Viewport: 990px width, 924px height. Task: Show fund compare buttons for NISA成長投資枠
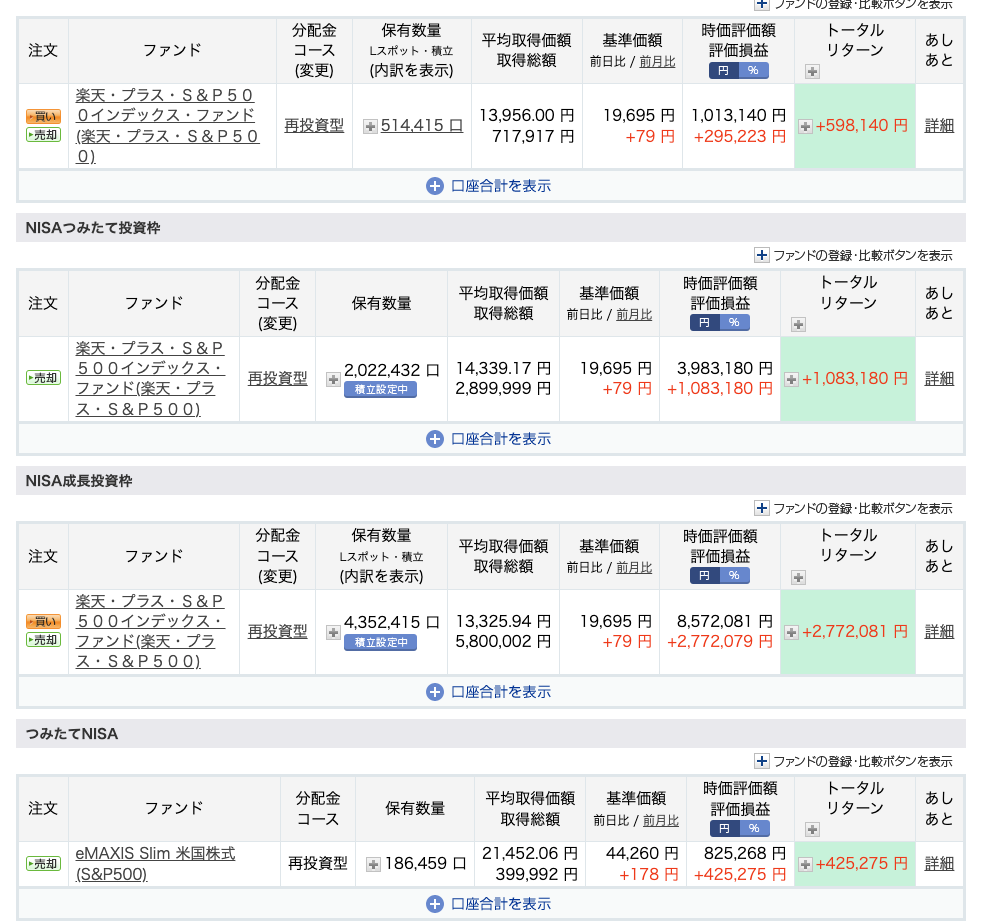coord(854,508)
